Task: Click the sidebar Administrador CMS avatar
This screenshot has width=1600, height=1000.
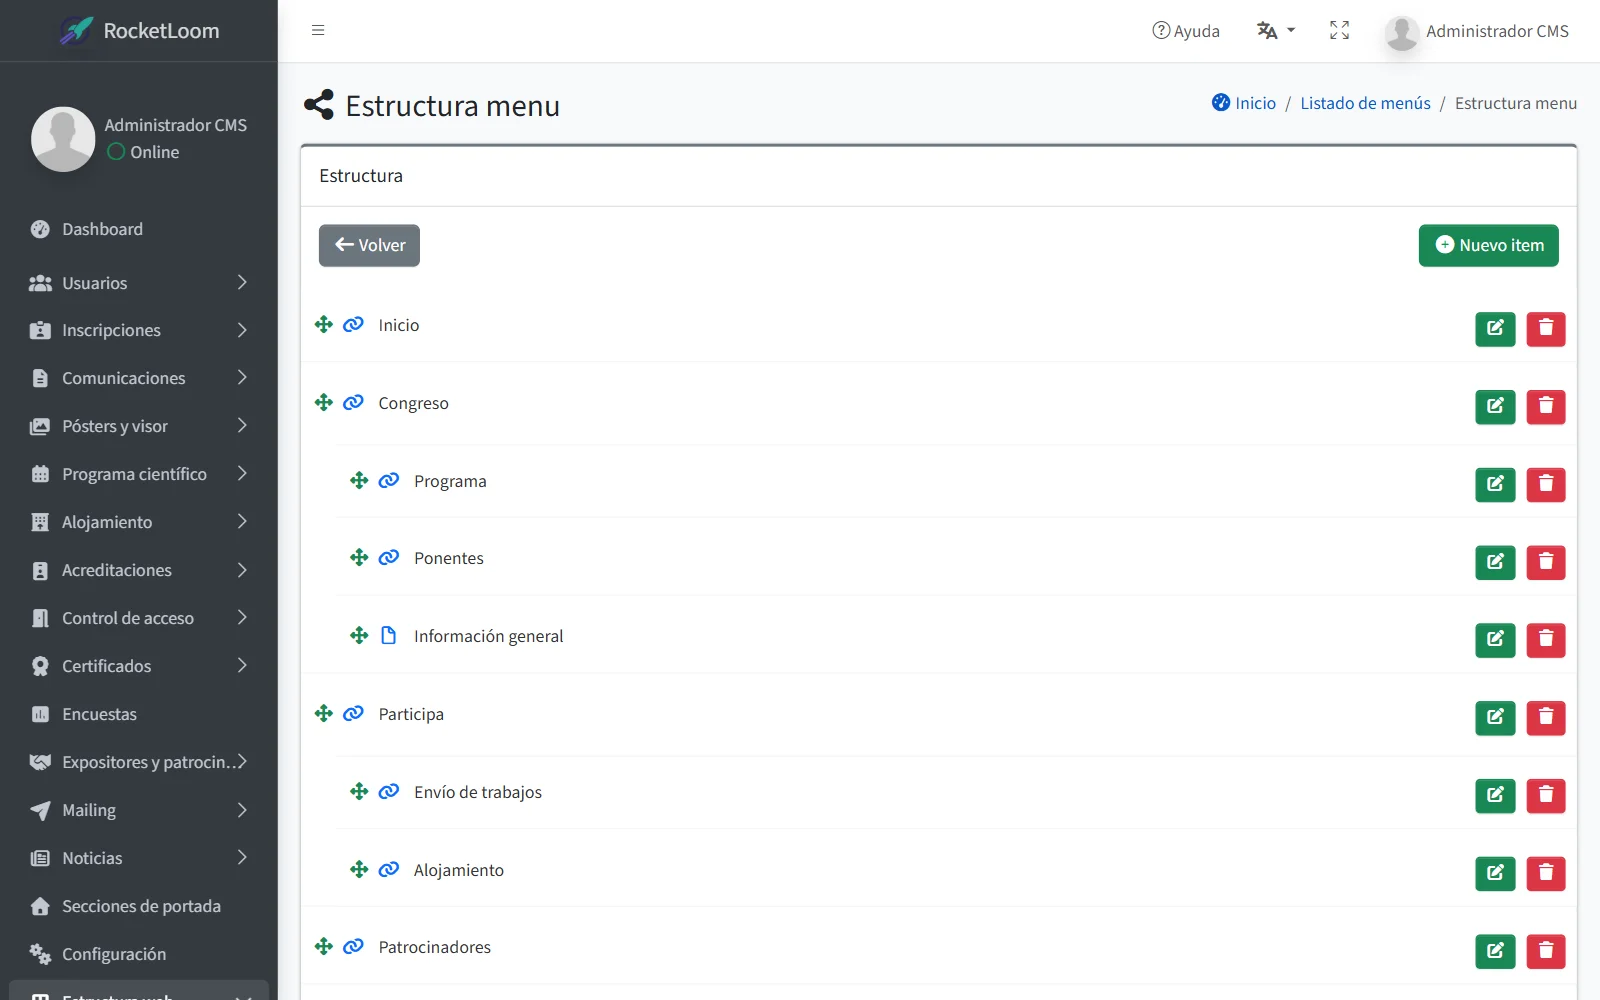Action: [x=63, y=139]
